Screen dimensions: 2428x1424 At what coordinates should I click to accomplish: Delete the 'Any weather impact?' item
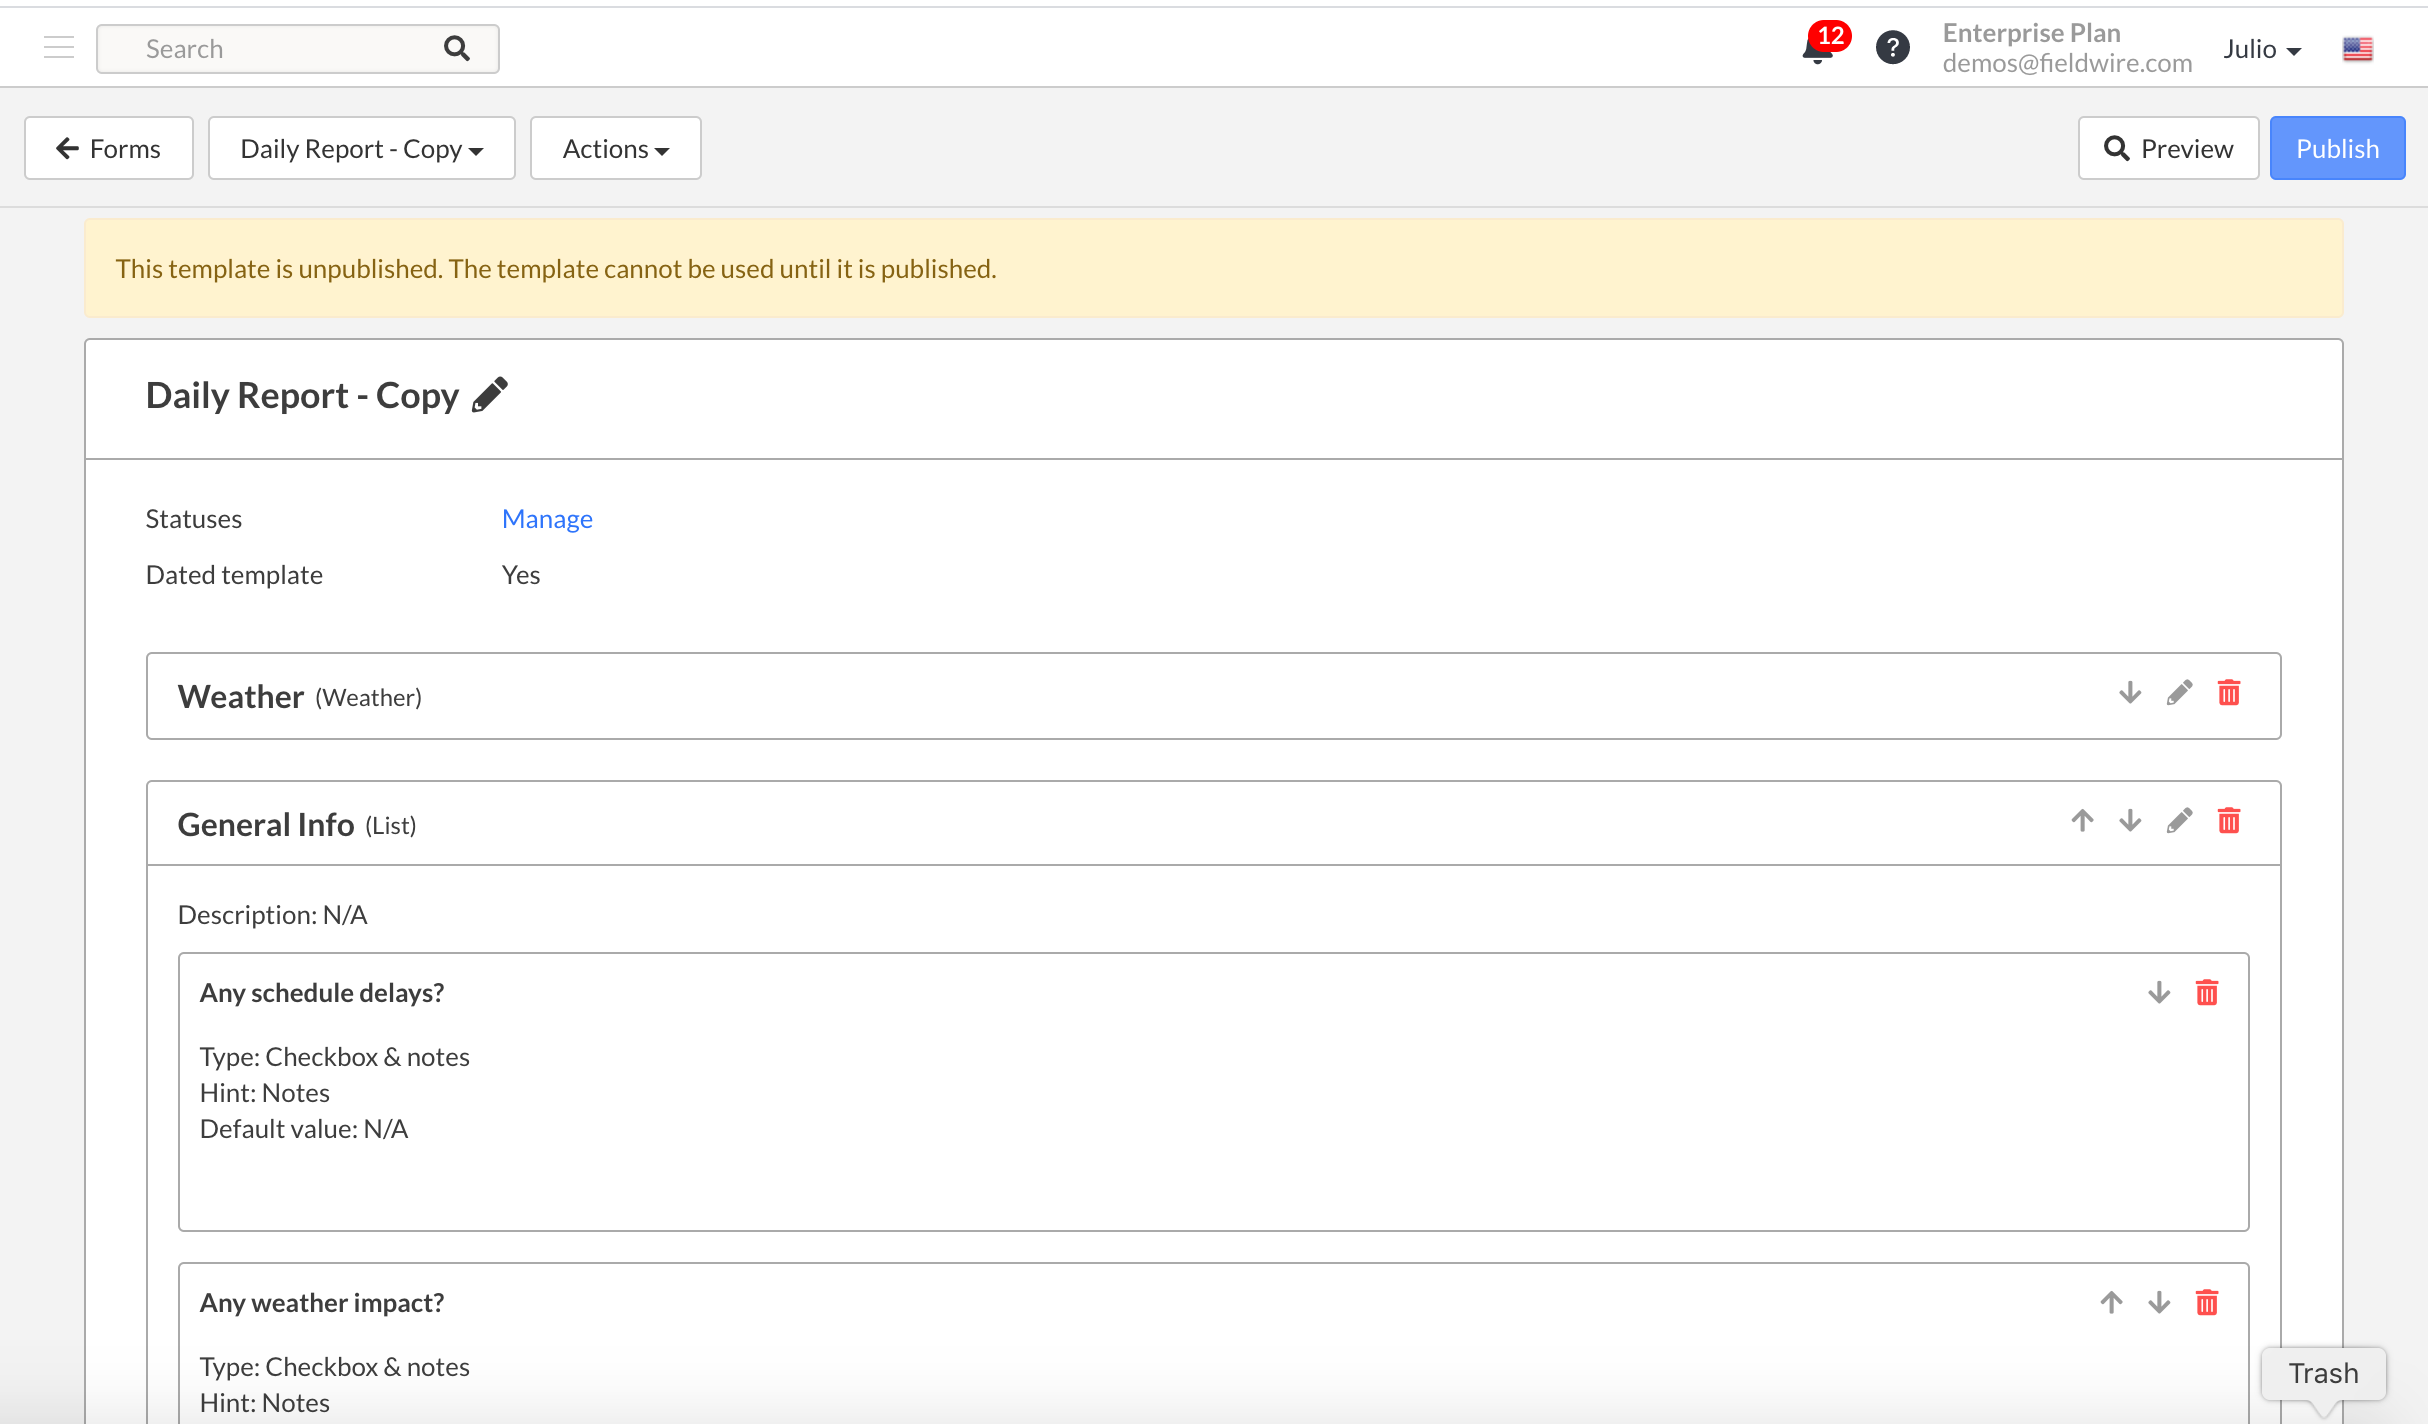[2207, 1303]
